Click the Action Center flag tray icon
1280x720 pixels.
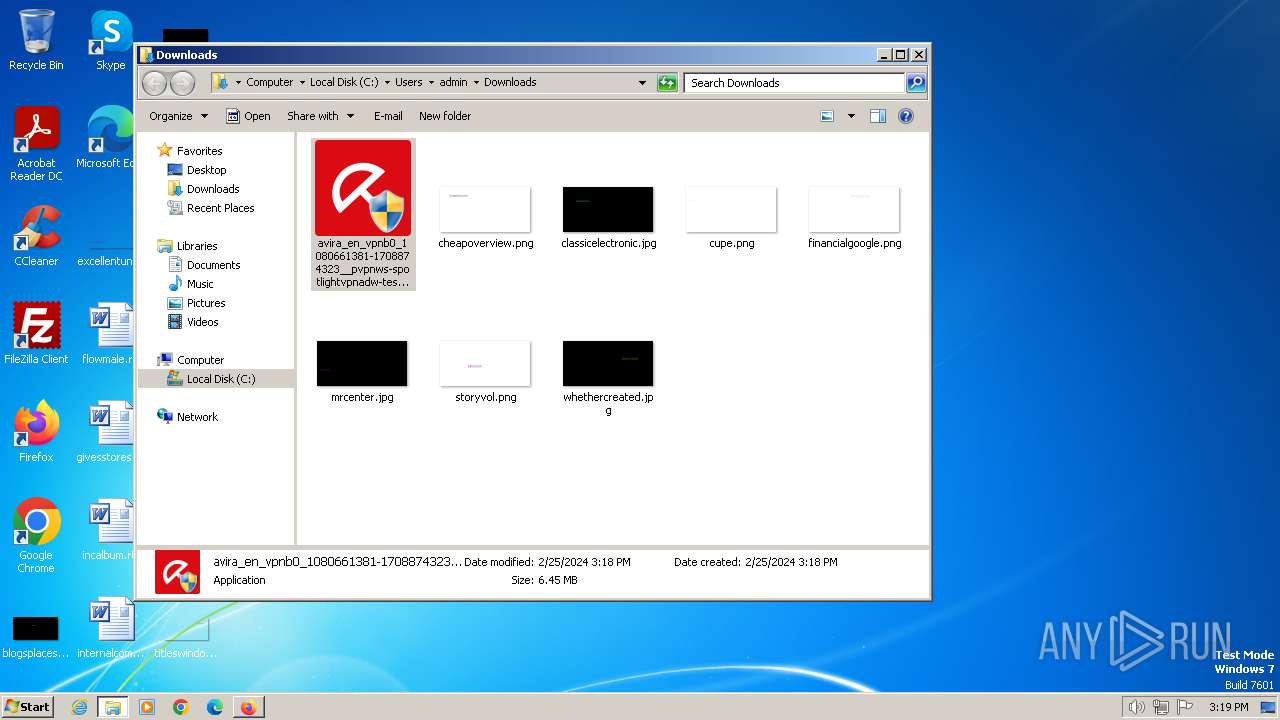point(1186,707)
